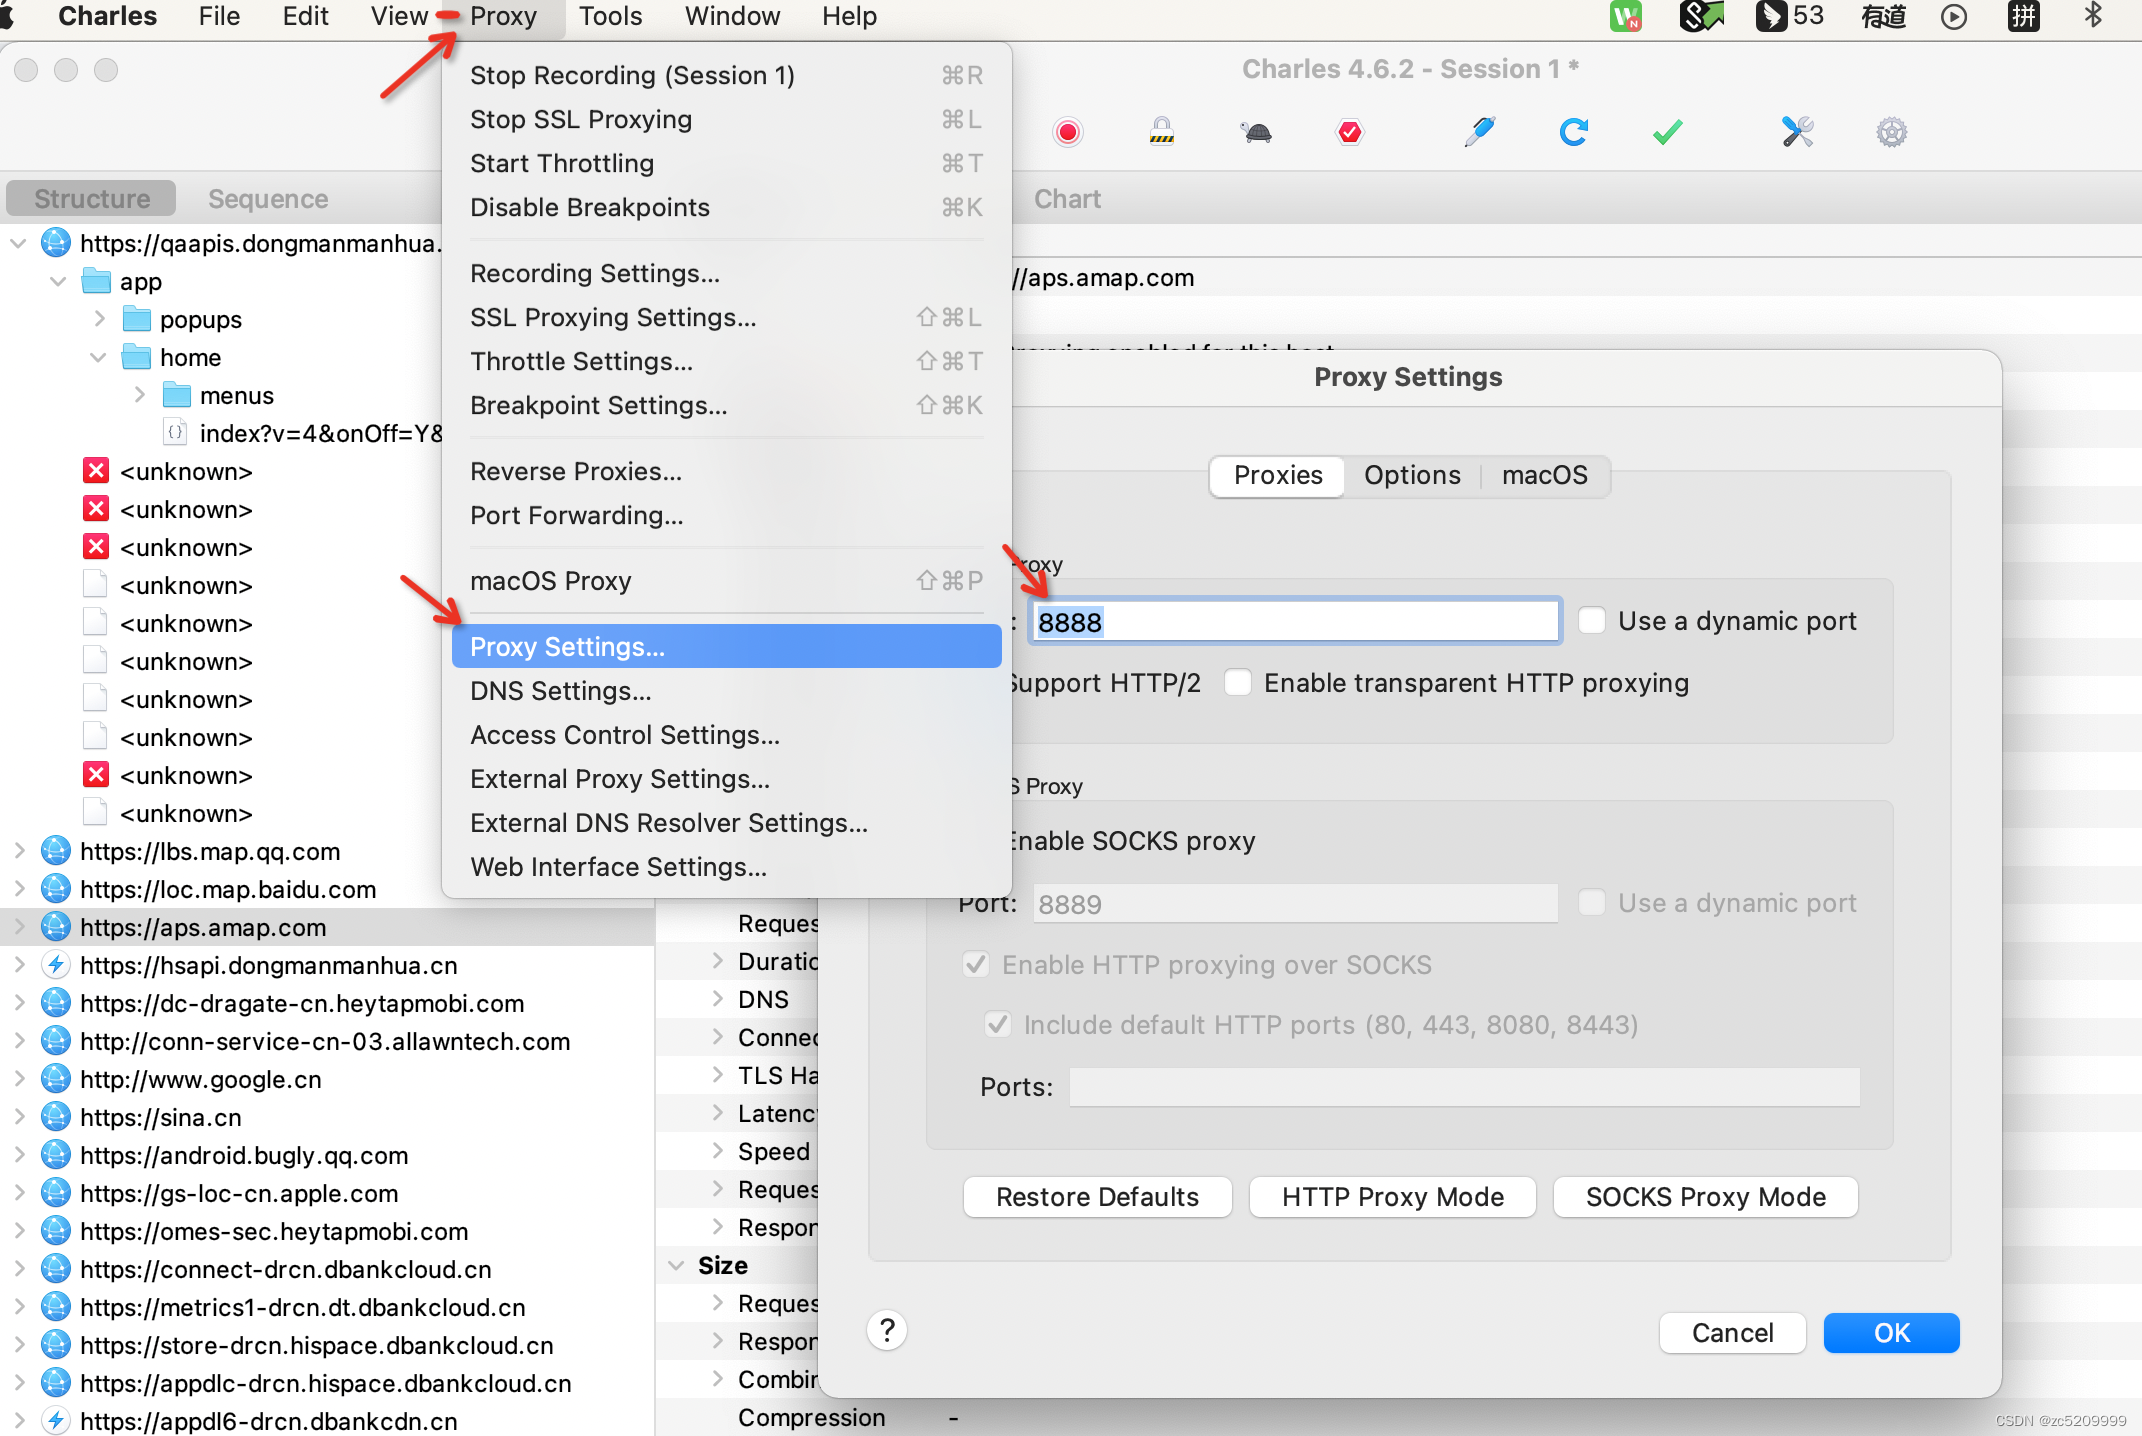Expand the https://lbs.map.qq.com host node
2142x1436 pixels.
click(19, 851)
